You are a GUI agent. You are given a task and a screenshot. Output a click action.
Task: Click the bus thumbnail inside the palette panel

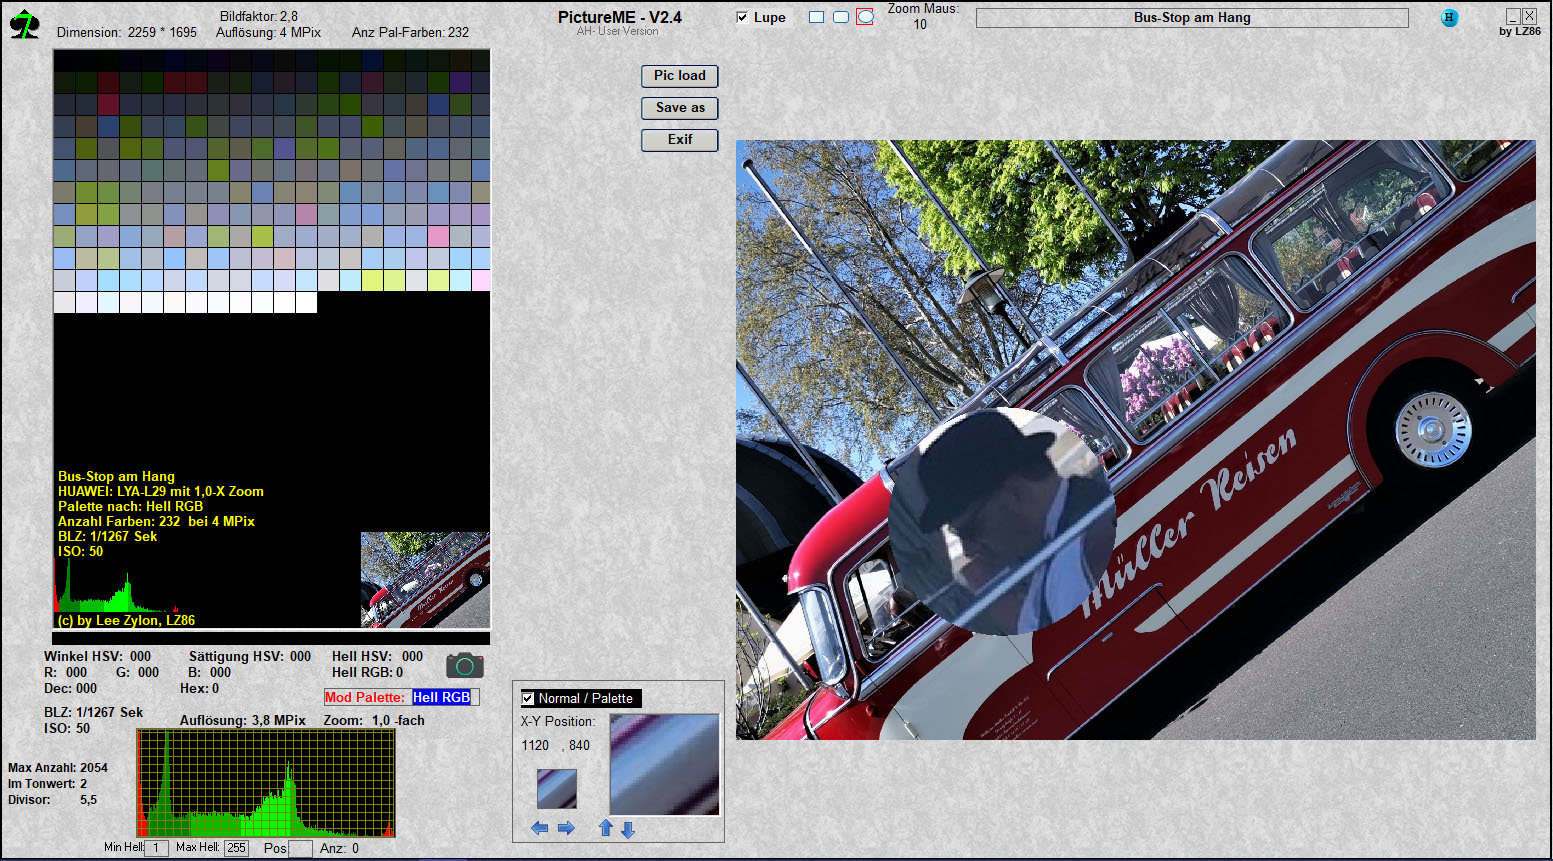click(425, 580)
